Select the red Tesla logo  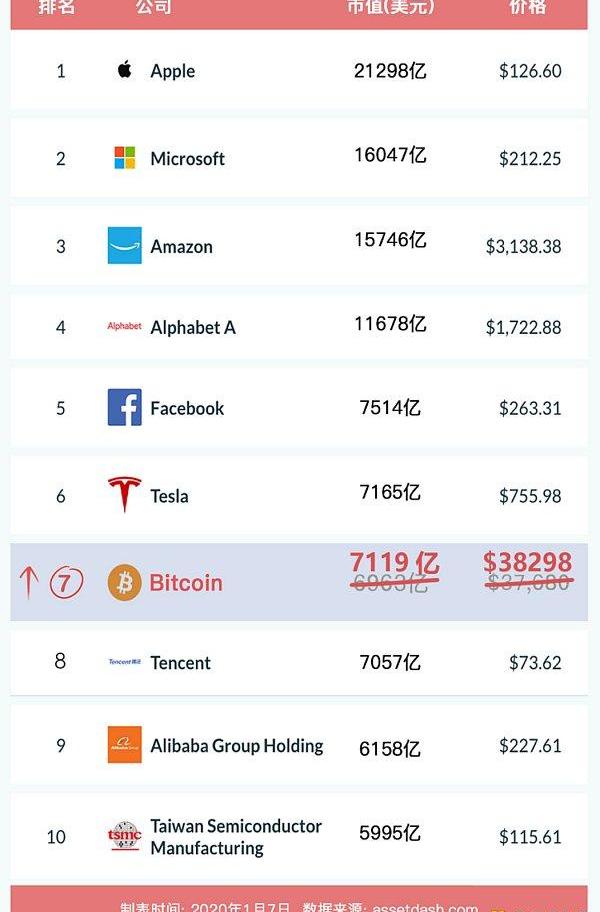pos(125,494)
